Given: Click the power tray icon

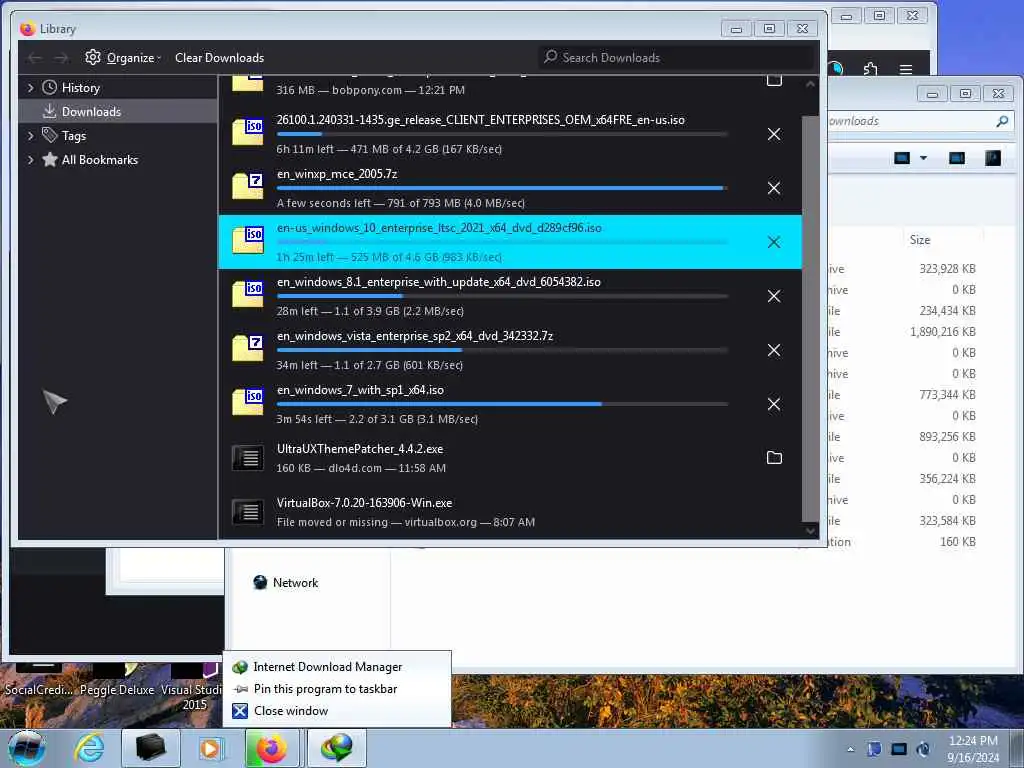Looking at the screenshot, I should (923, 750).
